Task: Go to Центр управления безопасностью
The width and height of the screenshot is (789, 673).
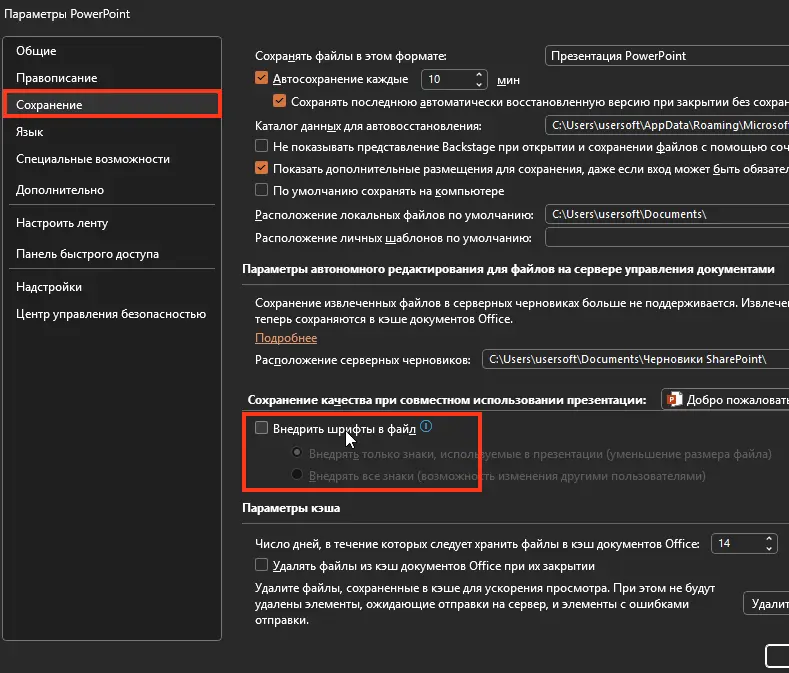Action: pos(110,314)
